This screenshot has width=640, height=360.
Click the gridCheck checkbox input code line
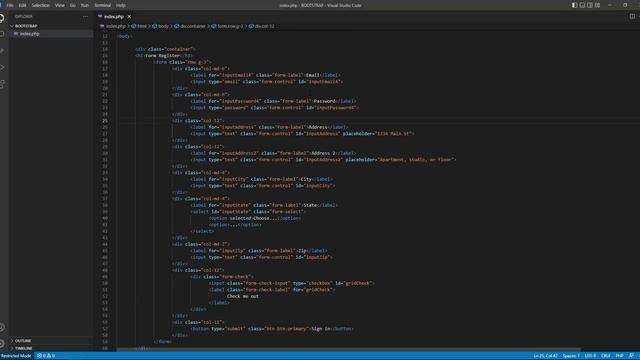point(291,283)
